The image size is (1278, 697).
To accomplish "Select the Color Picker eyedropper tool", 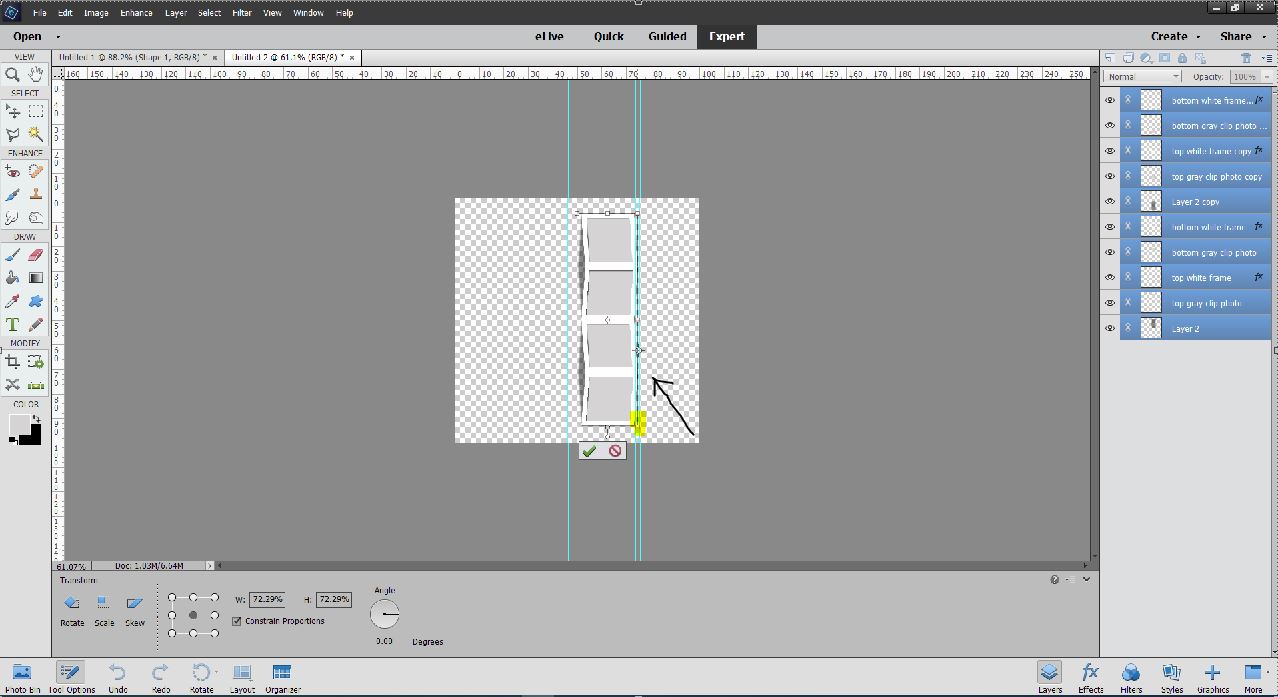I will (13, 301).
